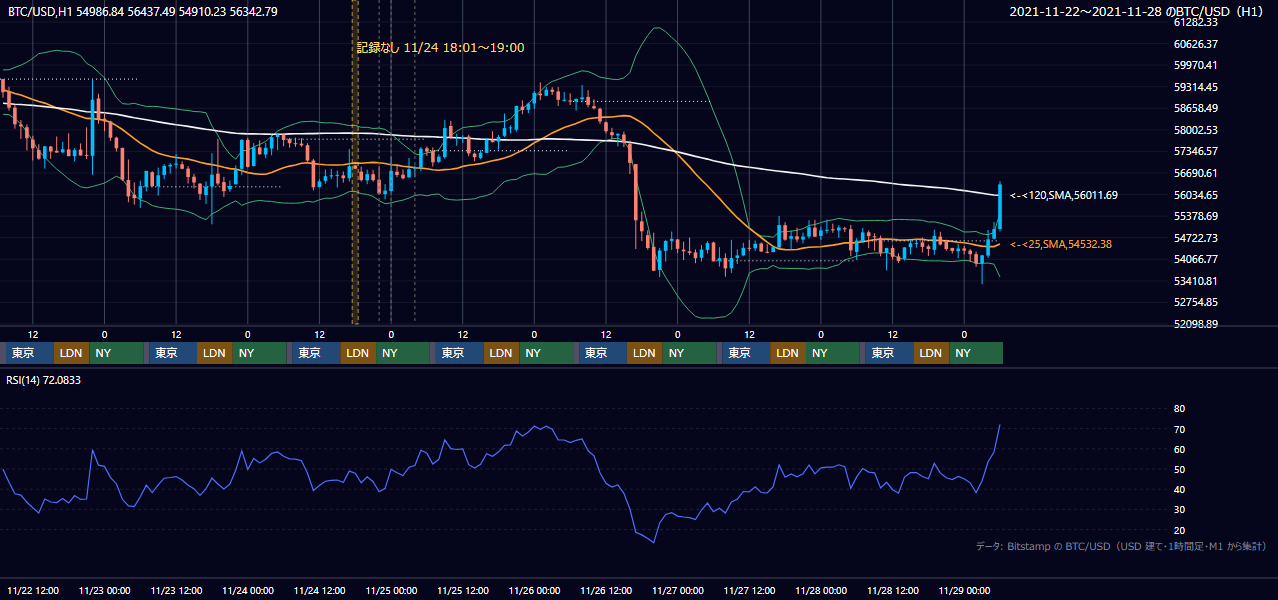Click the 11/24 00:00 time axis label
Viewport: 1278px width, 600px height.
coord(248,590)
